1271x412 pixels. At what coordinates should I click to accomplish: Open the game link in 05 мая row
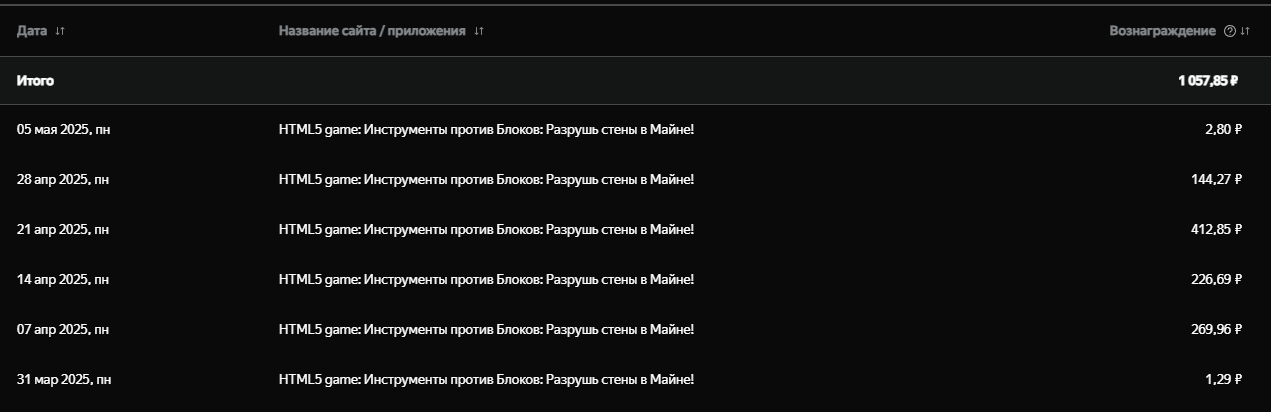[486, 129]
